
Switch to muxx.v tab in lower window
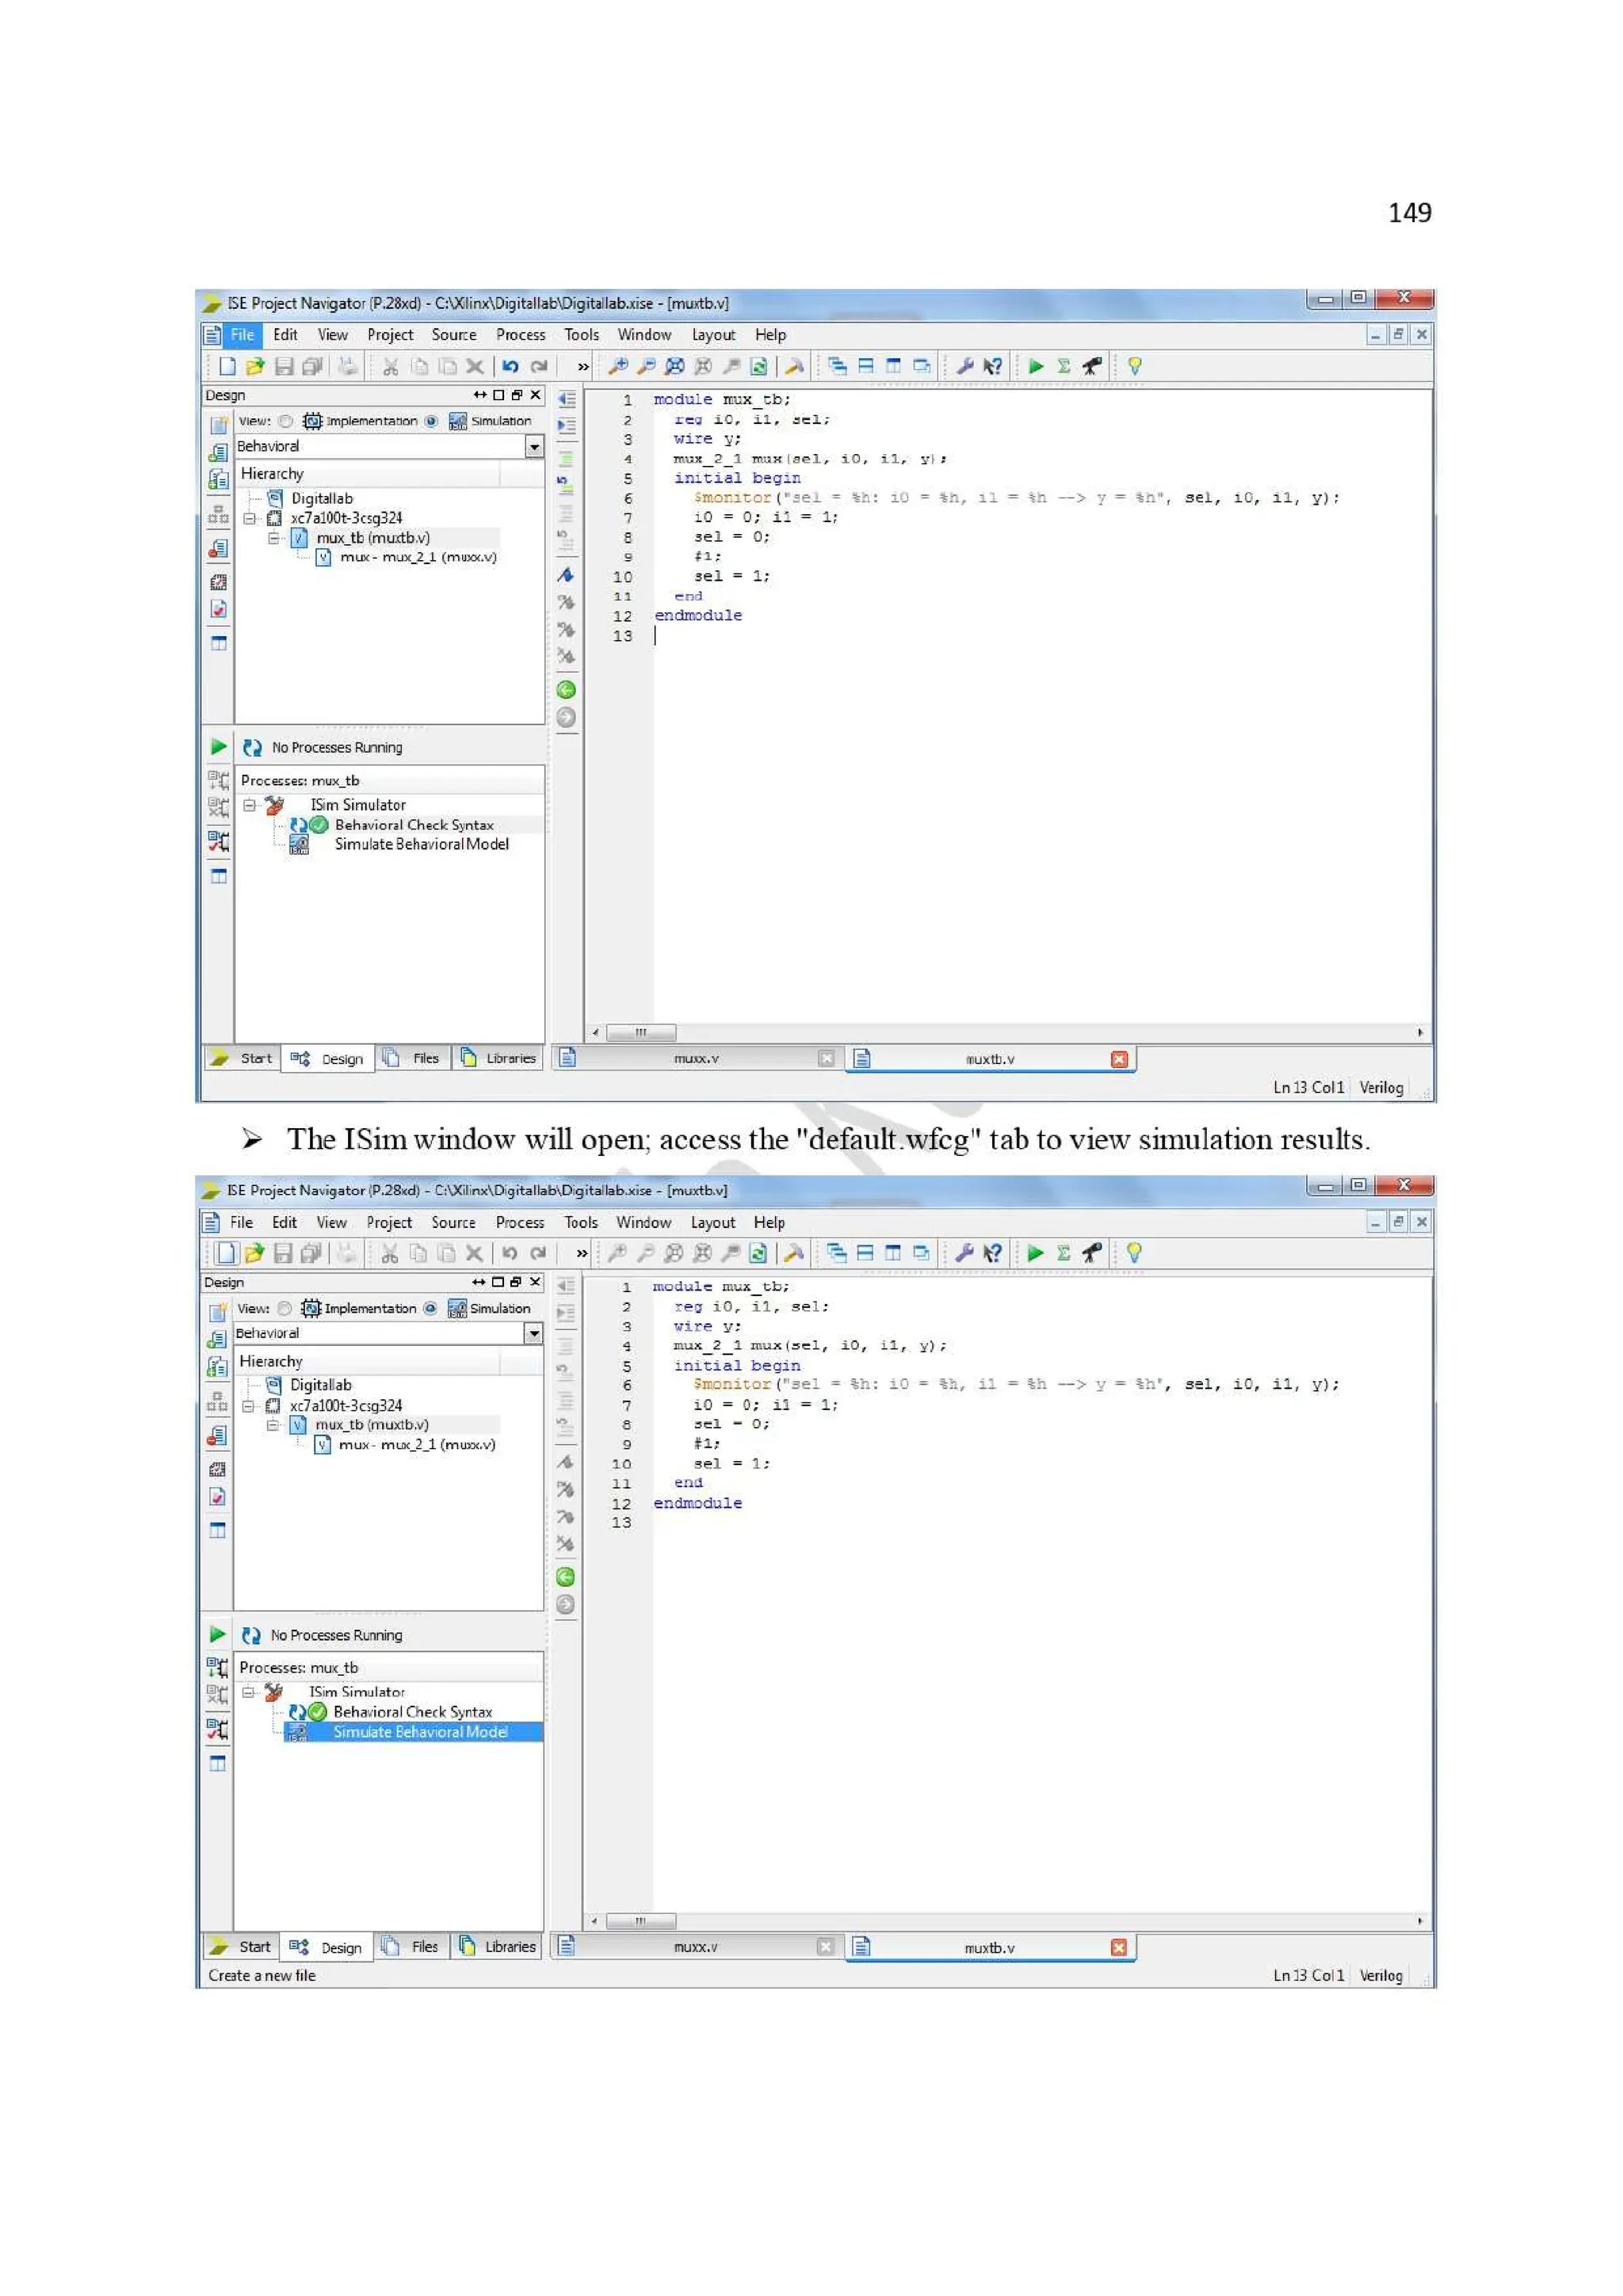pos(695,1947)
